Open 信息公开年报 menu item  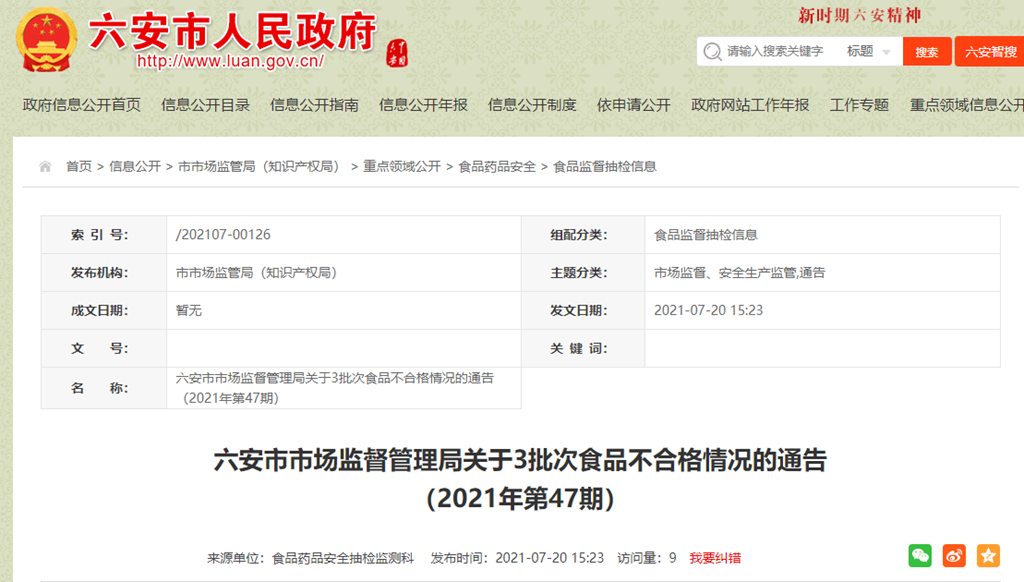(x=423, y=105)
